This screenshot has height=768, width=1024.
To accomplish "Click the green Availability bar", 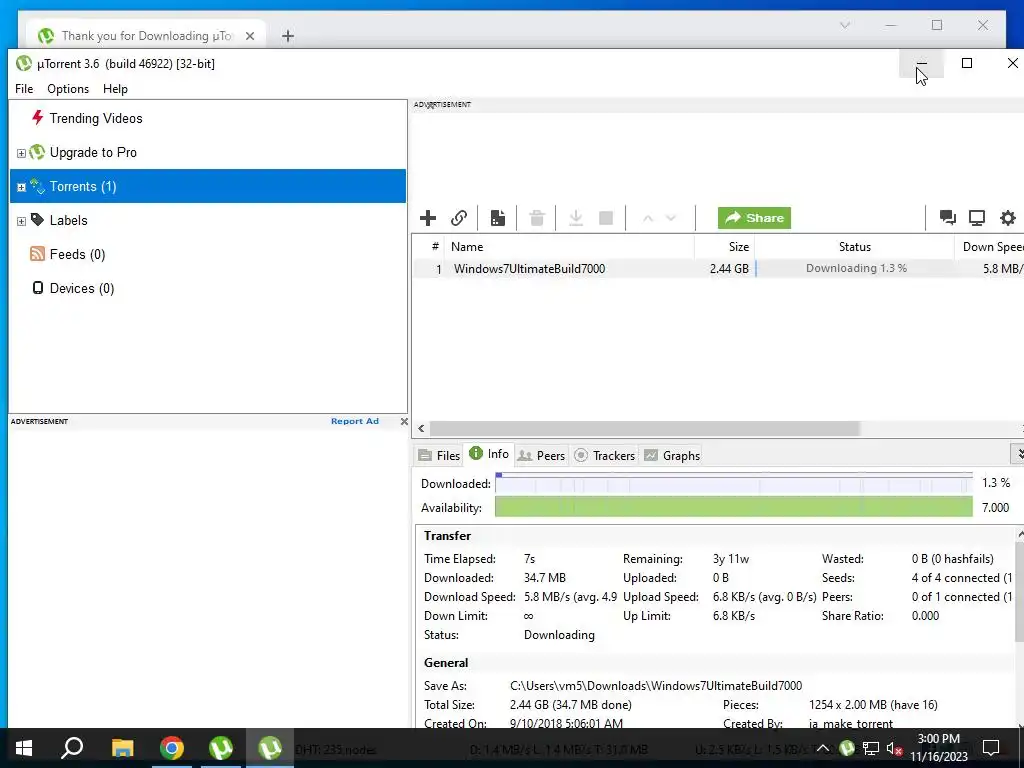I will point(734,507).
